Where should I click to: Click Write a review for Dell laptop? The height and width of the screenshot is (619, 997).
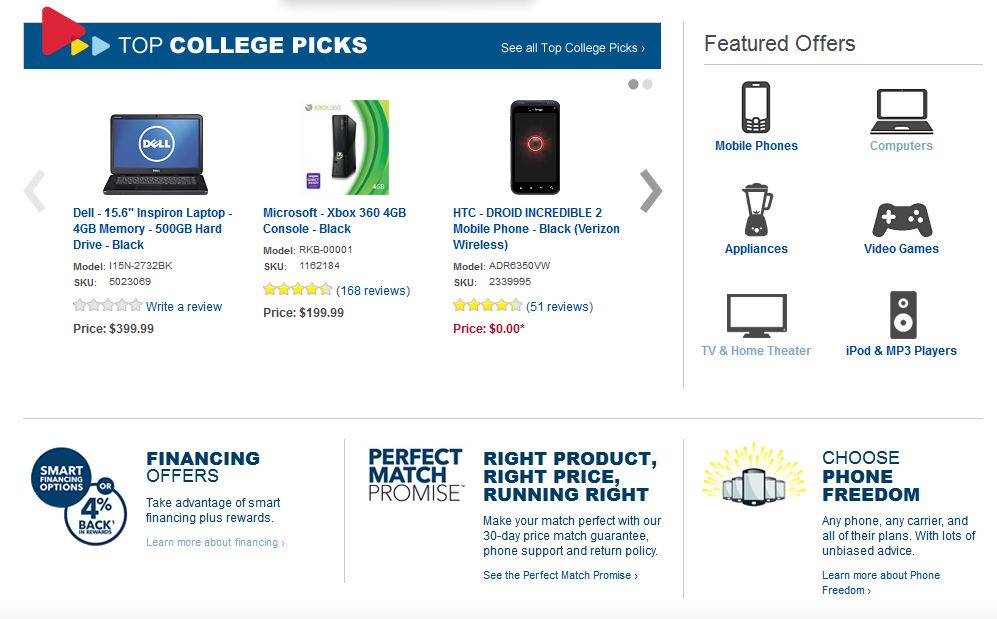[184, 307]
